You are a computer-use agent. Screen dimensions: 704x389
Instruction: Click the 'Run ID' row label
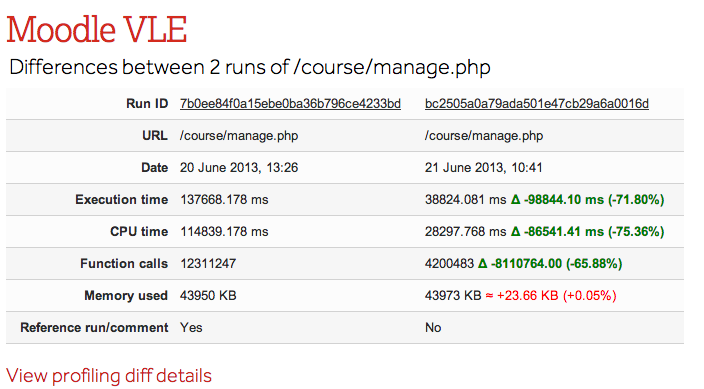[147, 104]
